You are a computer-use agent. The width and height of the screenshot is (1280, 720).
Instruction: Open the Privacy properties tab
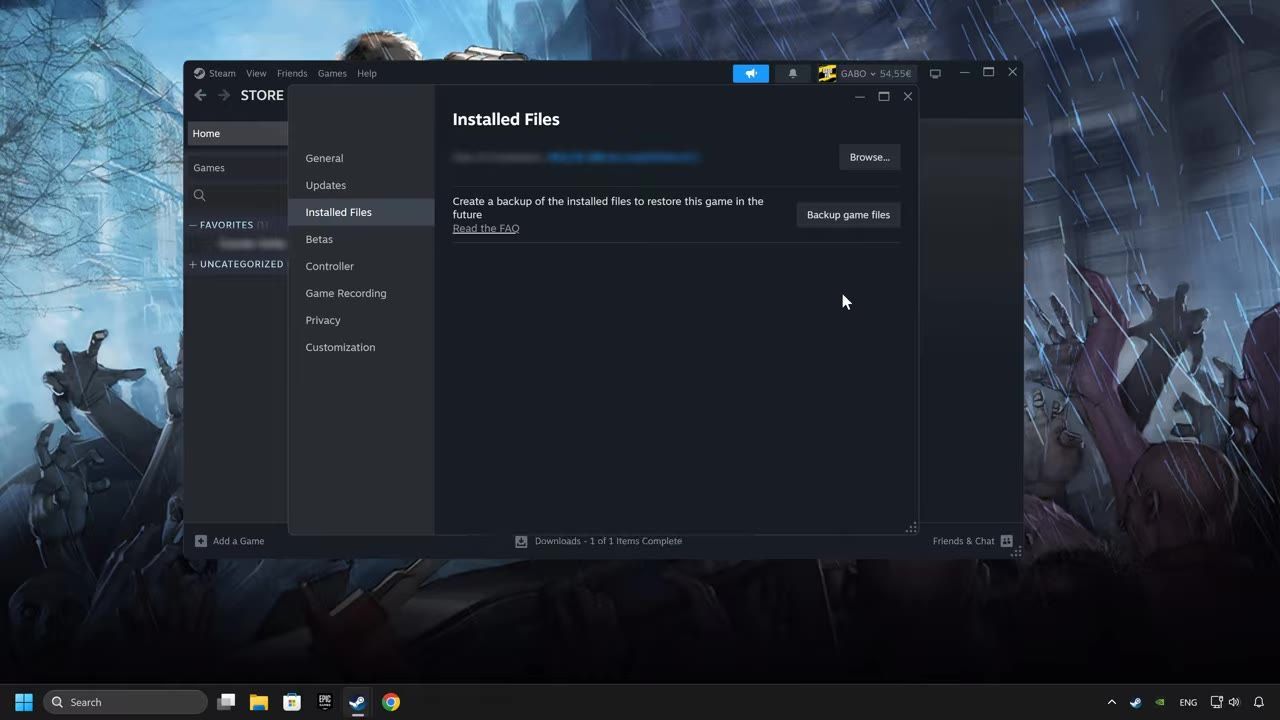[361, 320]
